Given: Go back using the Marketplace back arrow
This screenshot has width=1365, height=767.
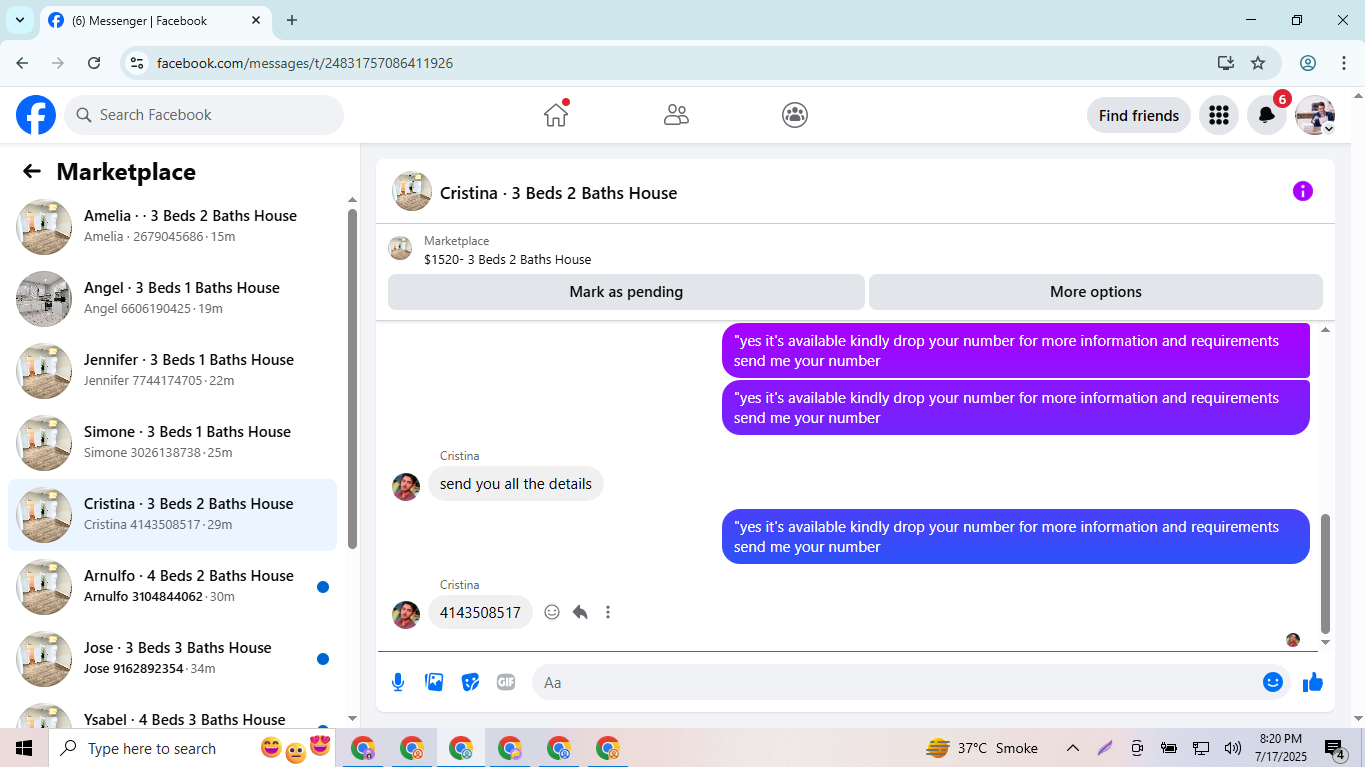Looking at the screenshot, I should tap(32, 172).
